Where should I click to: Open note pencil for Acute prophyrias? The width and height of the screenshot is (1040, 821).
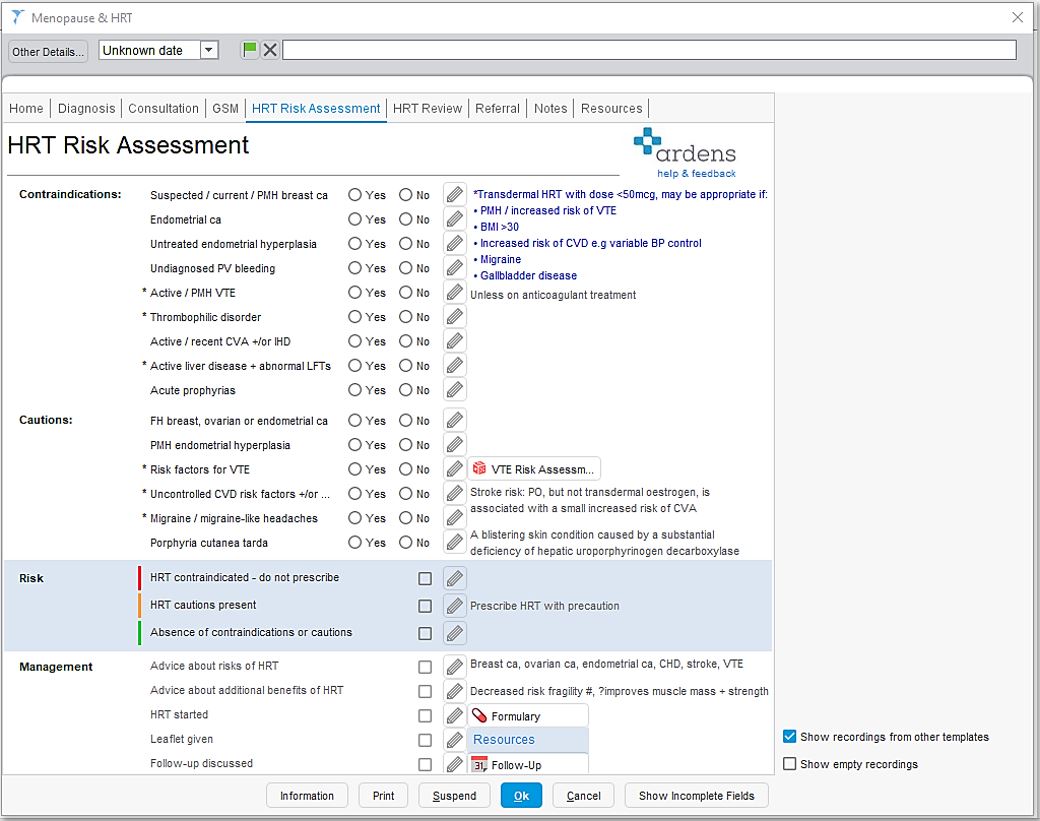pyautogui.click(x=454, y=390)
